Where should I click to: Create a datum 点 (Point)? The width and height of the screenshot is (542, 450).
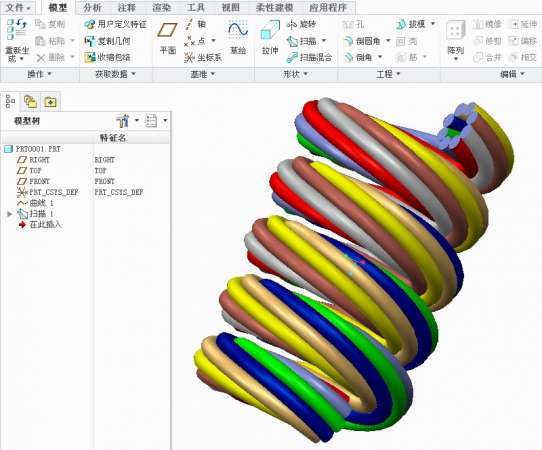[x=195, y=41]
